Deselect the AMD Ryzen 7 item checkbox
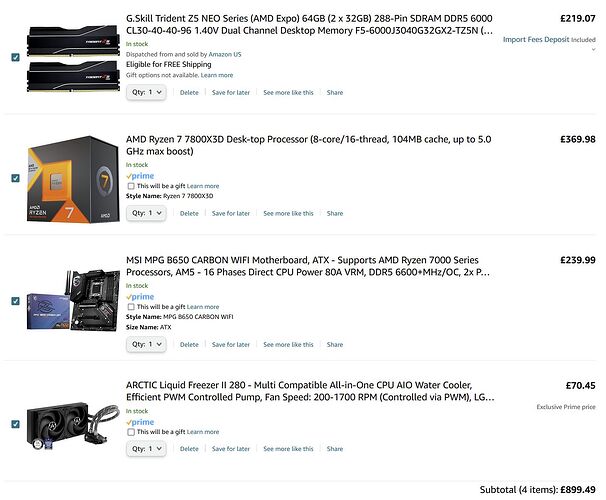Image resolution: width=606 pixels, height=500 pixels. click(x=15, y=178)
